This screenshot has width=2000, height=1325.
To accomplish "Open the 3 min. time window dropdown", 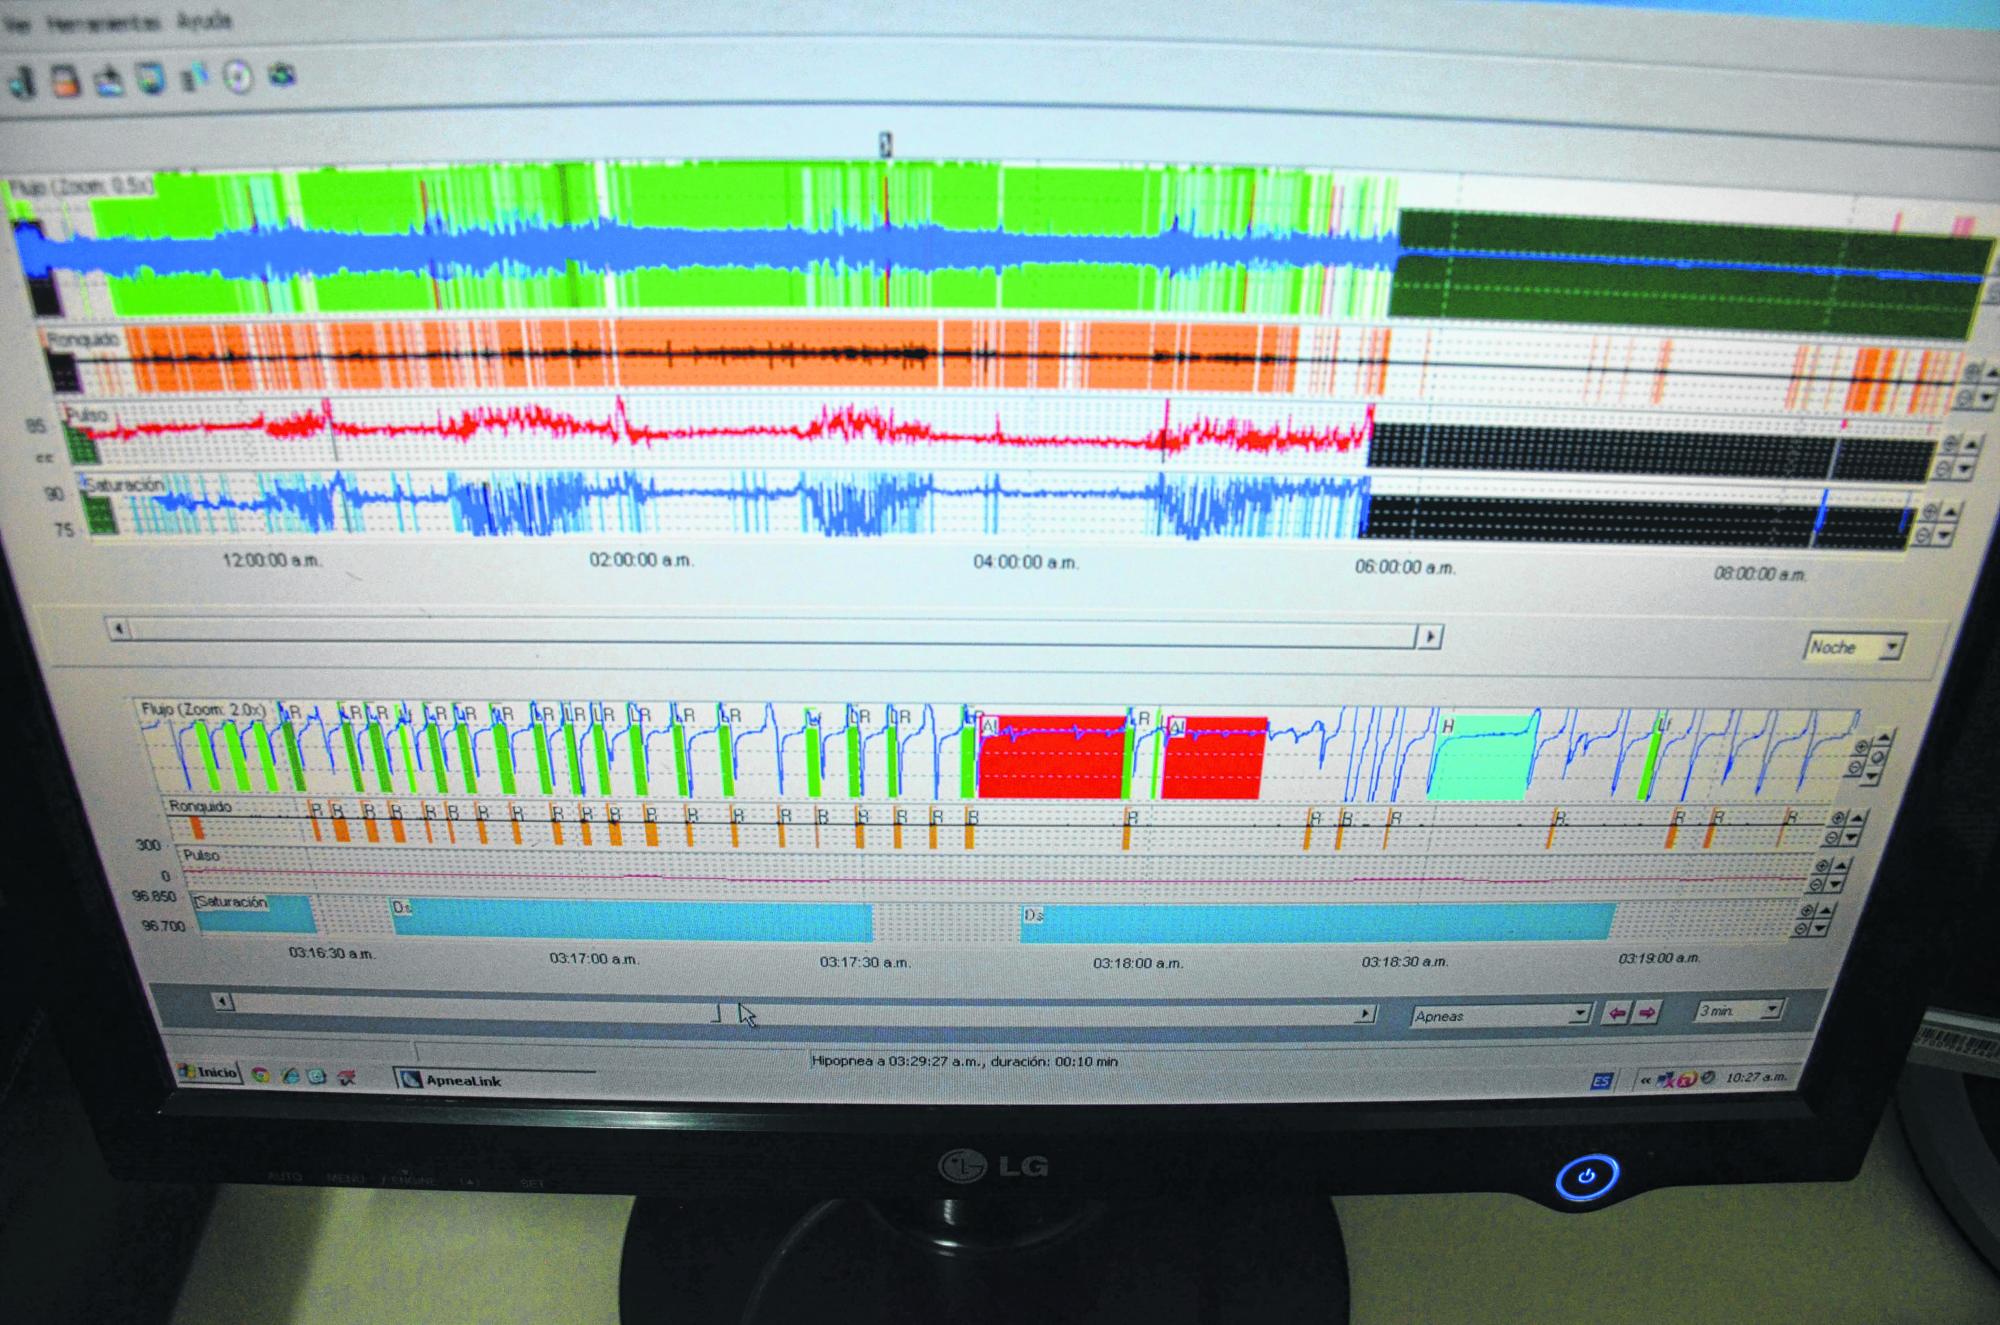I will [1771, 1011].
